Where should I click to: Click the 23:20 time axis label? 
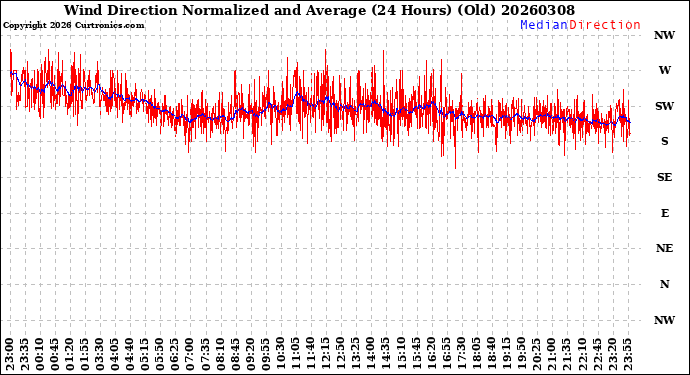tap(612, 355)
